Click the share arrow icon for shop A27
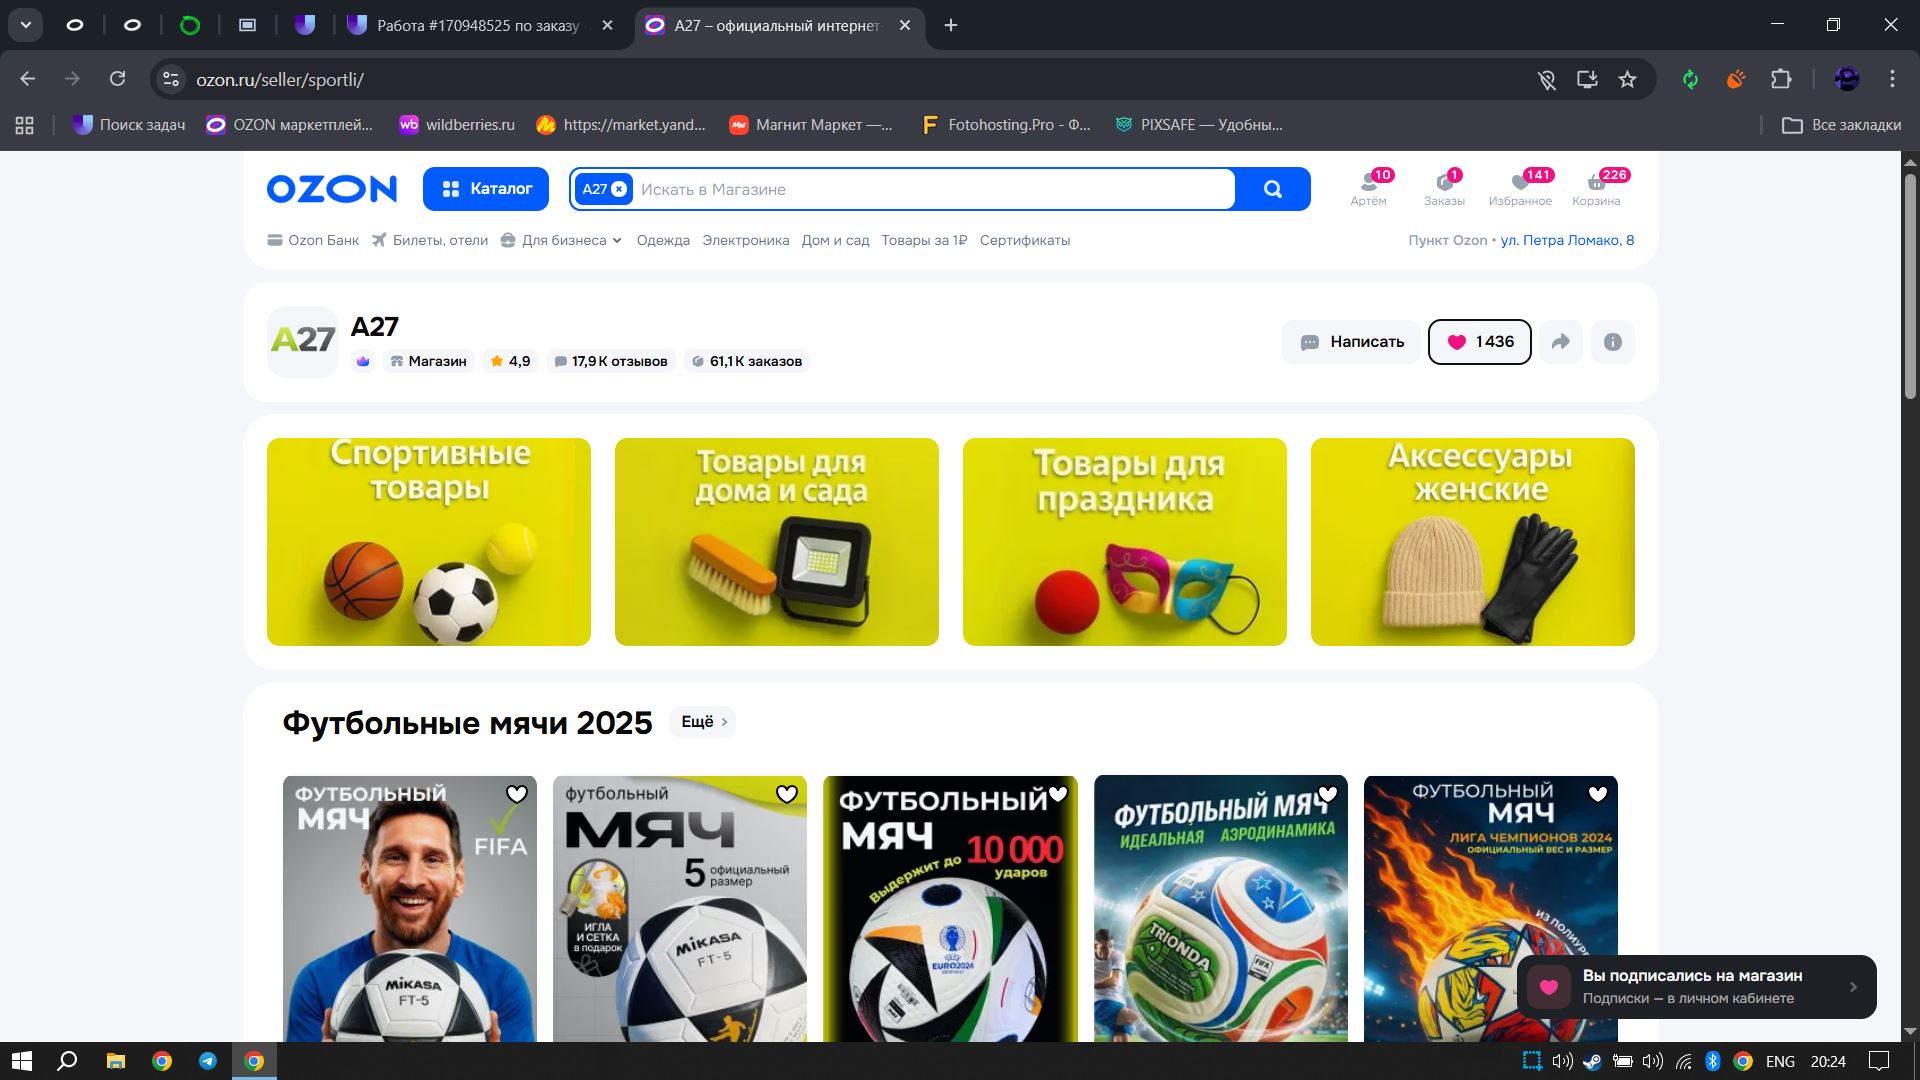The image size is (1920, 1080). click(1561, 342)
